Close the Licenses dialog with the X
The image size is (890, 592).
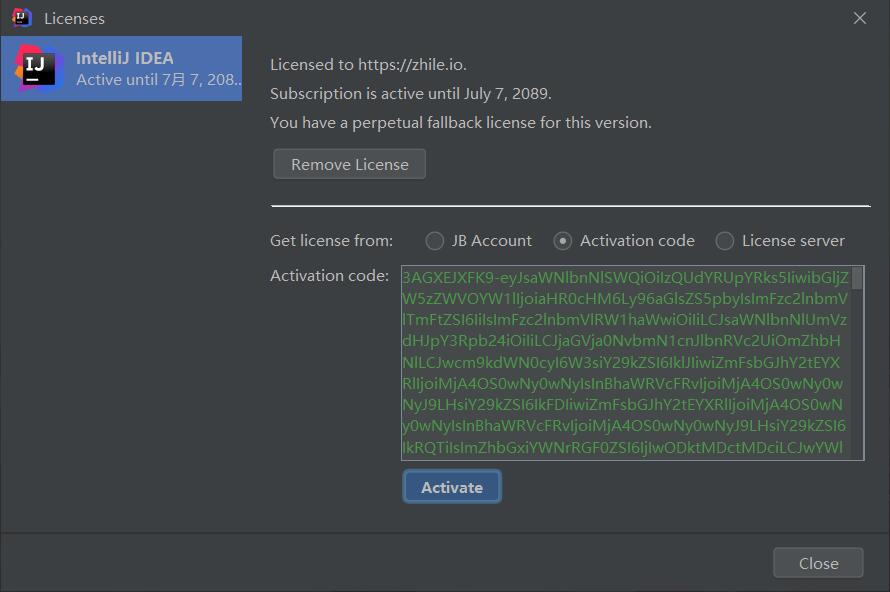coord(859,18)
